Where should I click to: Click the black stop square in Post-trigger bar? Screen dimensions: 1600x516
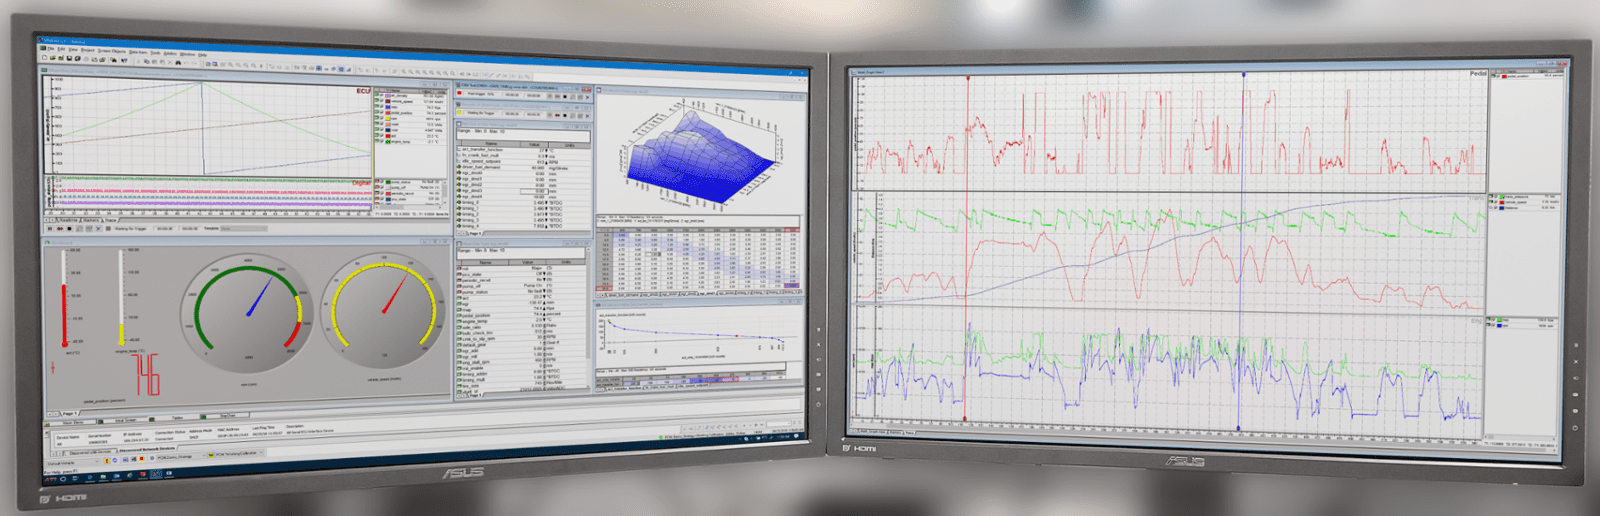[x=565, y=96]
